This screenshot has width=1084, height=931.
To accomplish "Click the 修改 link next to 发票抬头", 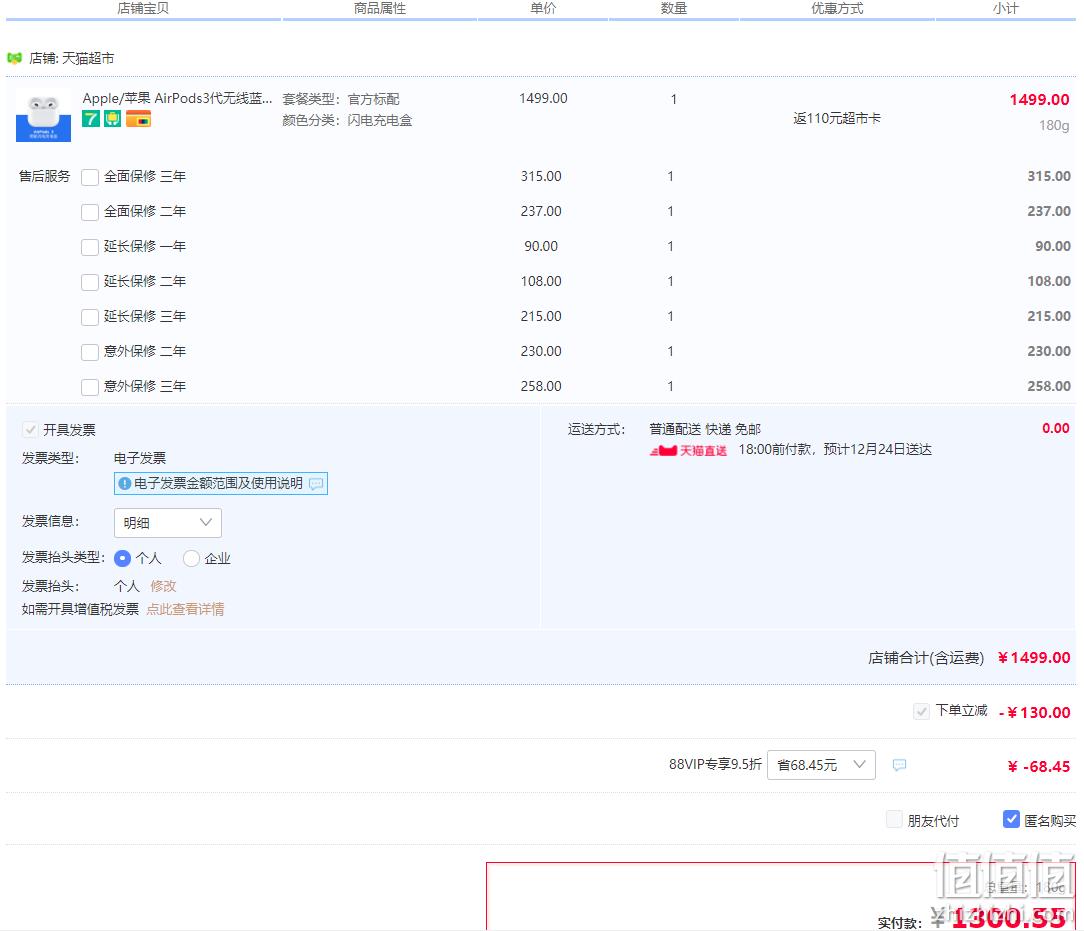I will click(x=163, y=586).
